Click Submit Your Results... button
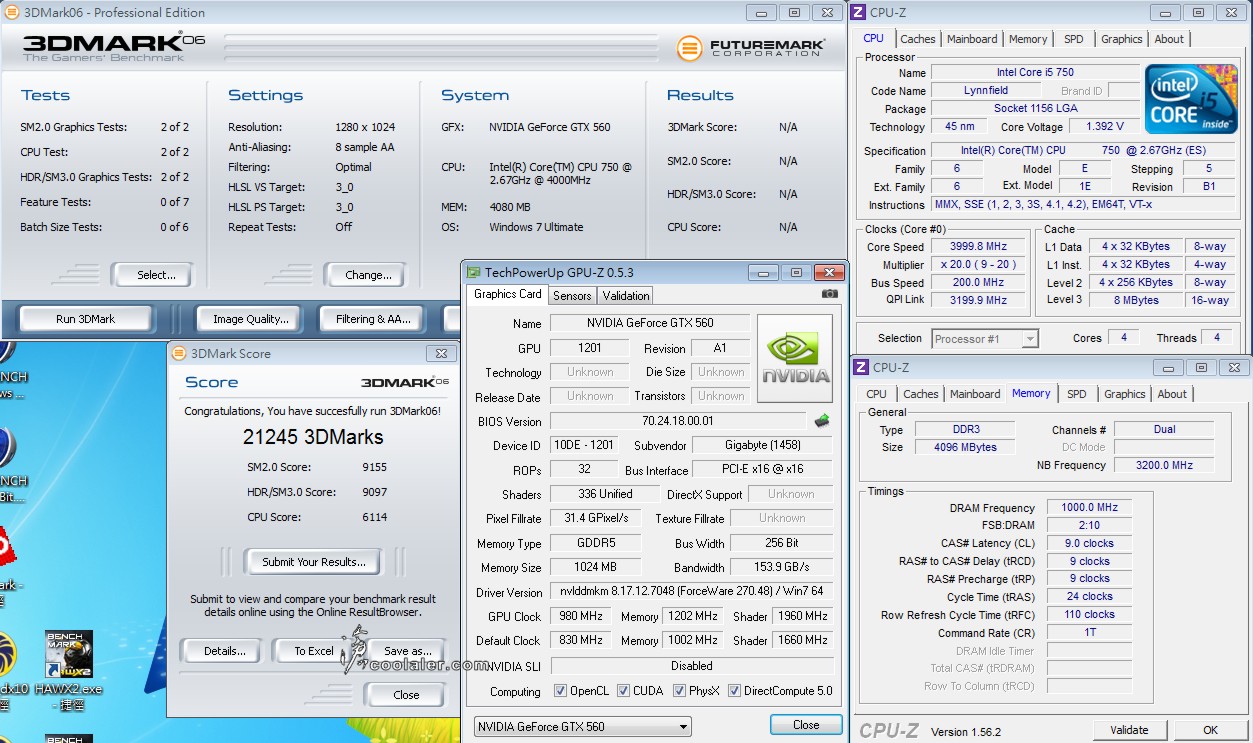The image size is (1253, 743). click(314, 562)
